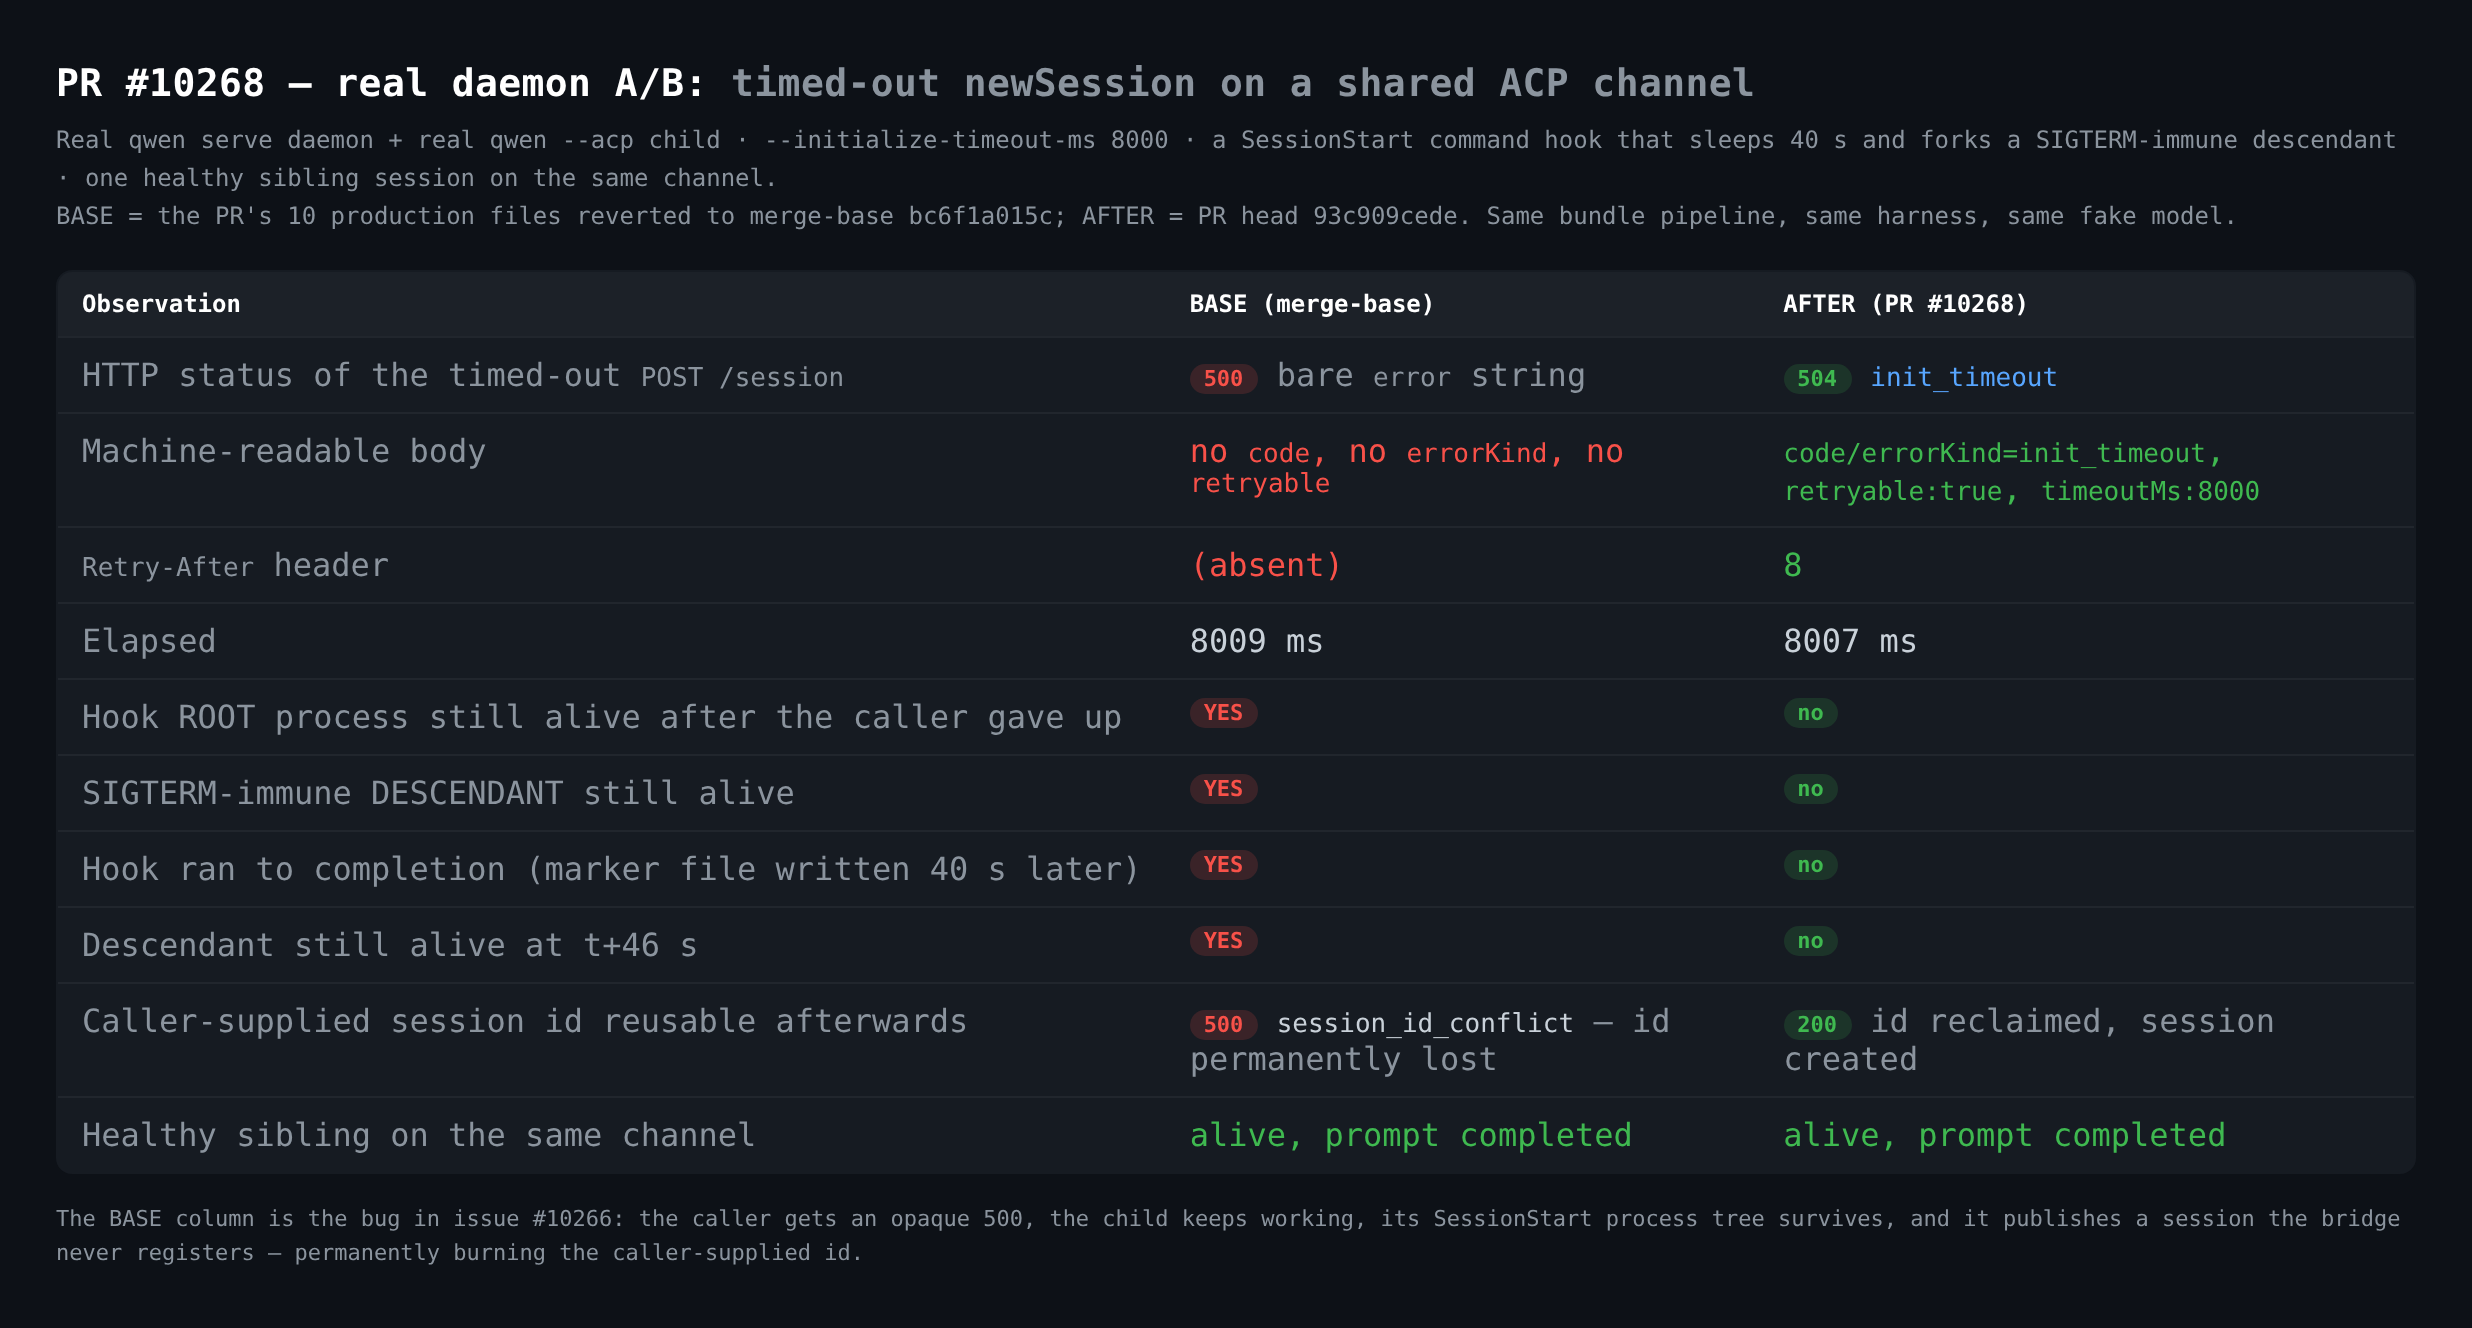Click the retryable:true, timeoutMs:8000 body text
2472x1328 pixels.
2021,491
